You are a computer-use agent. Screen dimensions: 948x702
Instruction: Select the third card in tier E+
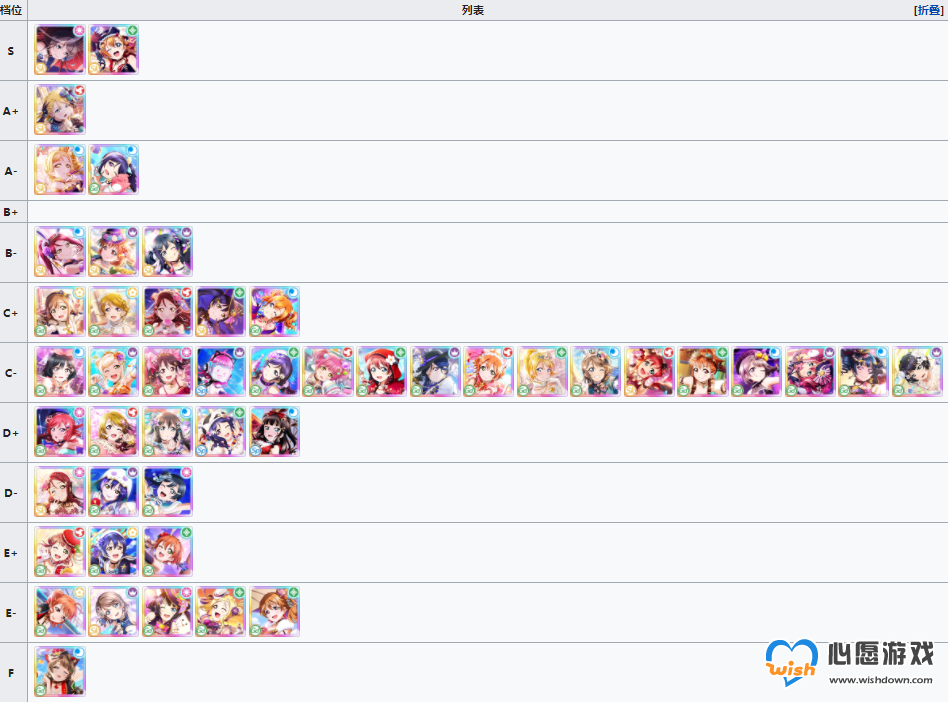point(167,551)
